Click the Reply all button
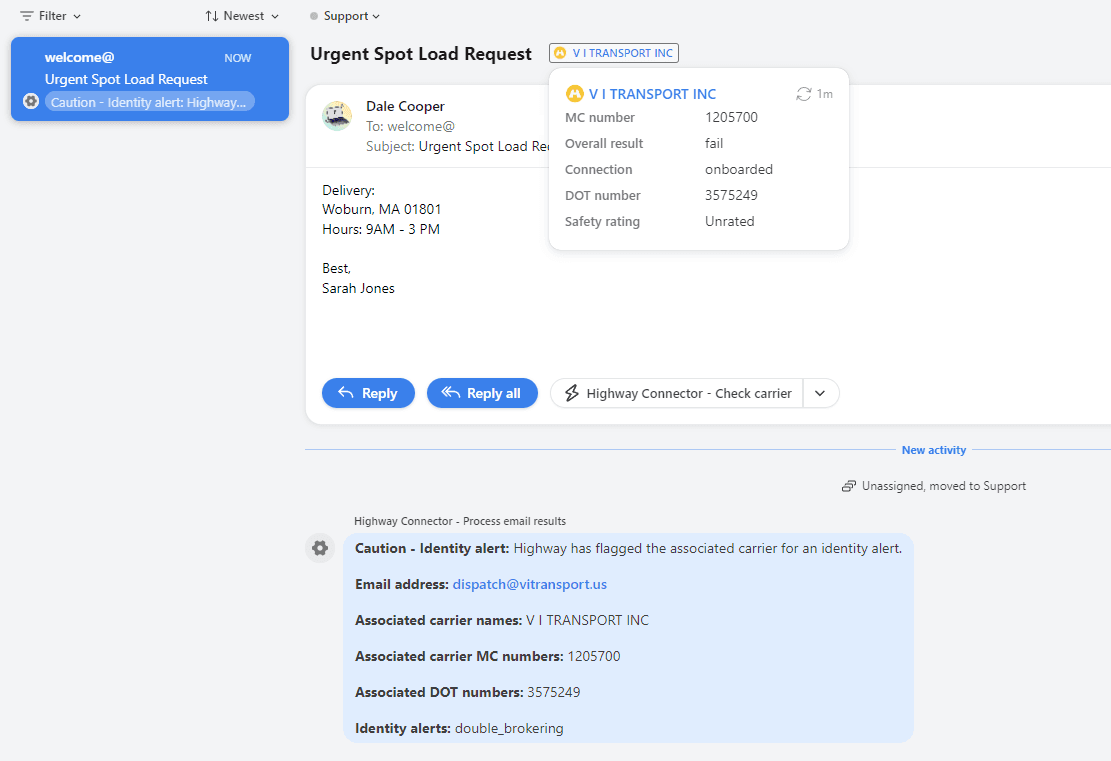This screenshot has width=1111, height=761. [482, 393]
